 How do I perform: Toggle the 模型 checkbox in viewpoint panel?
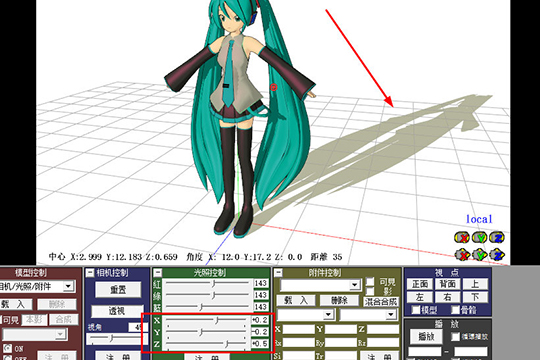pyautogui.click(x=416, y=310)
